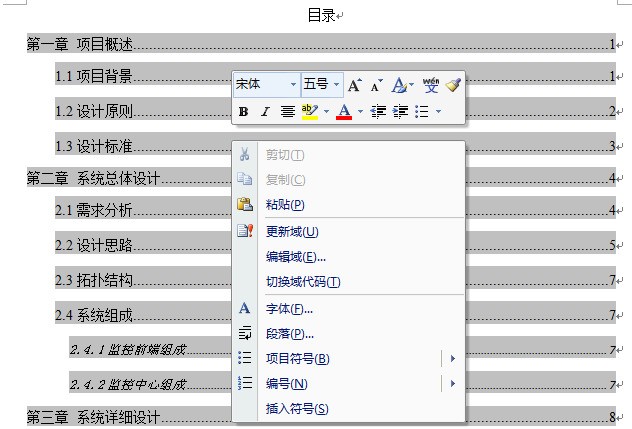This screenshot has width=632, height=429.
Task: Expand the font color dropdown arrow
Action: tap(359, 112)
